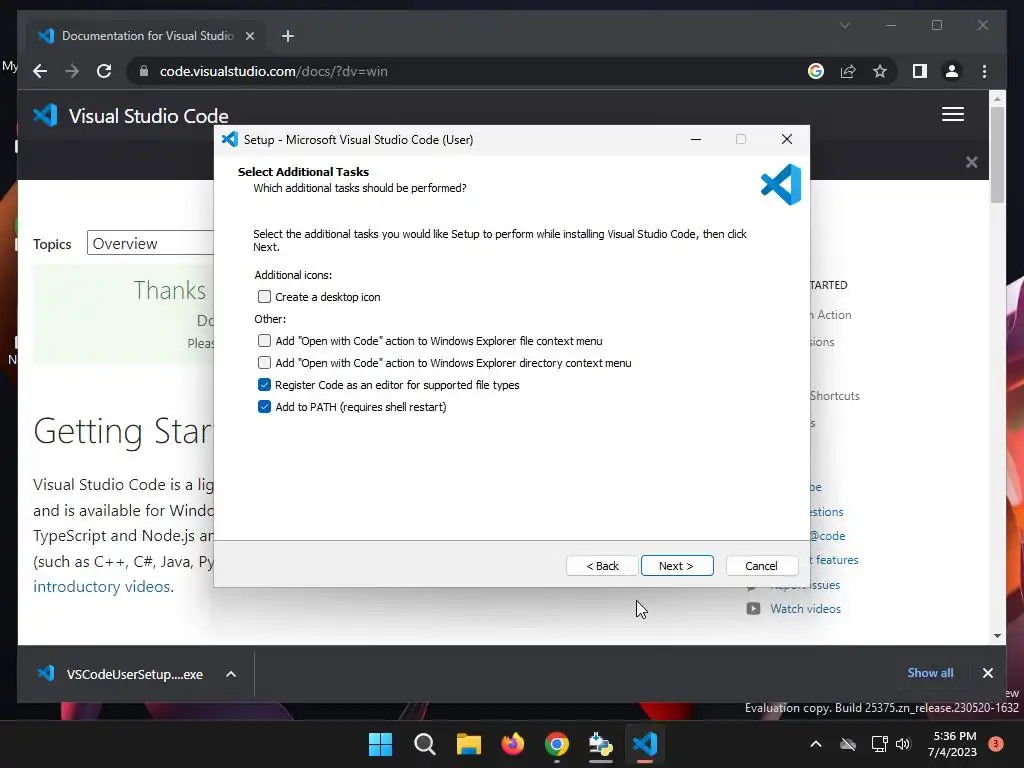This screenshot has width=1024, height=768.
Task: Click the Chrome forward arrow
Action: coord(72,71)
